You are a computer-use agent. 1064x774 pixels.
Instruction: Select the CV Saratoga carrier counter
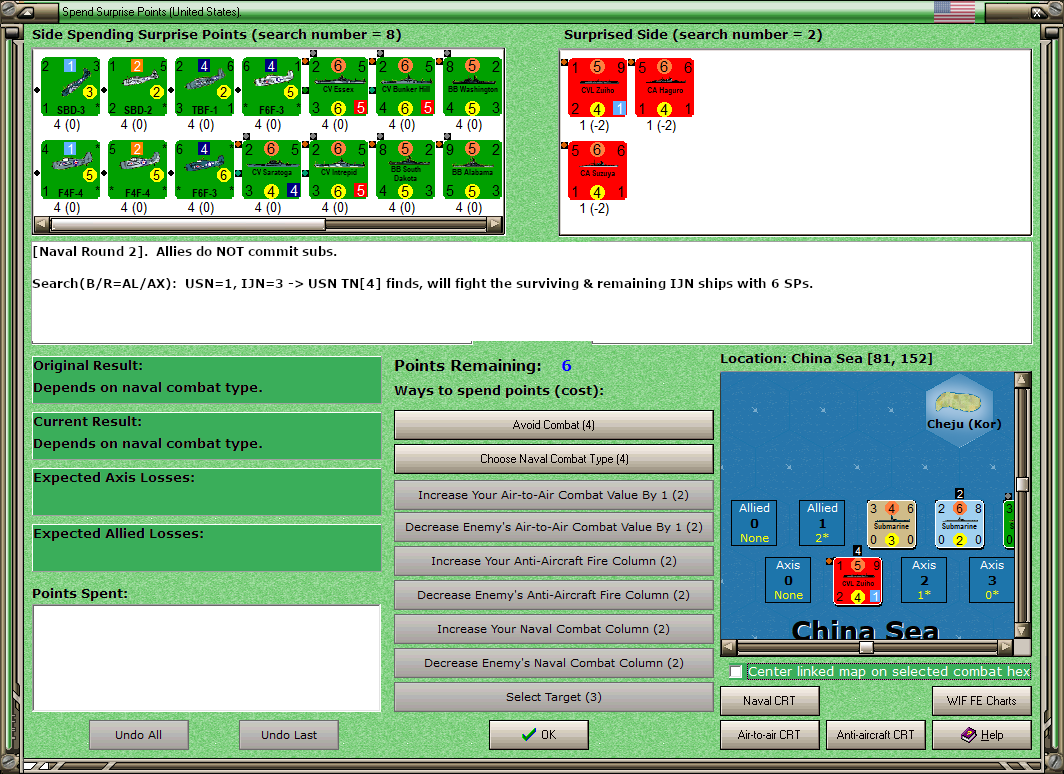(x=271, y=170)
